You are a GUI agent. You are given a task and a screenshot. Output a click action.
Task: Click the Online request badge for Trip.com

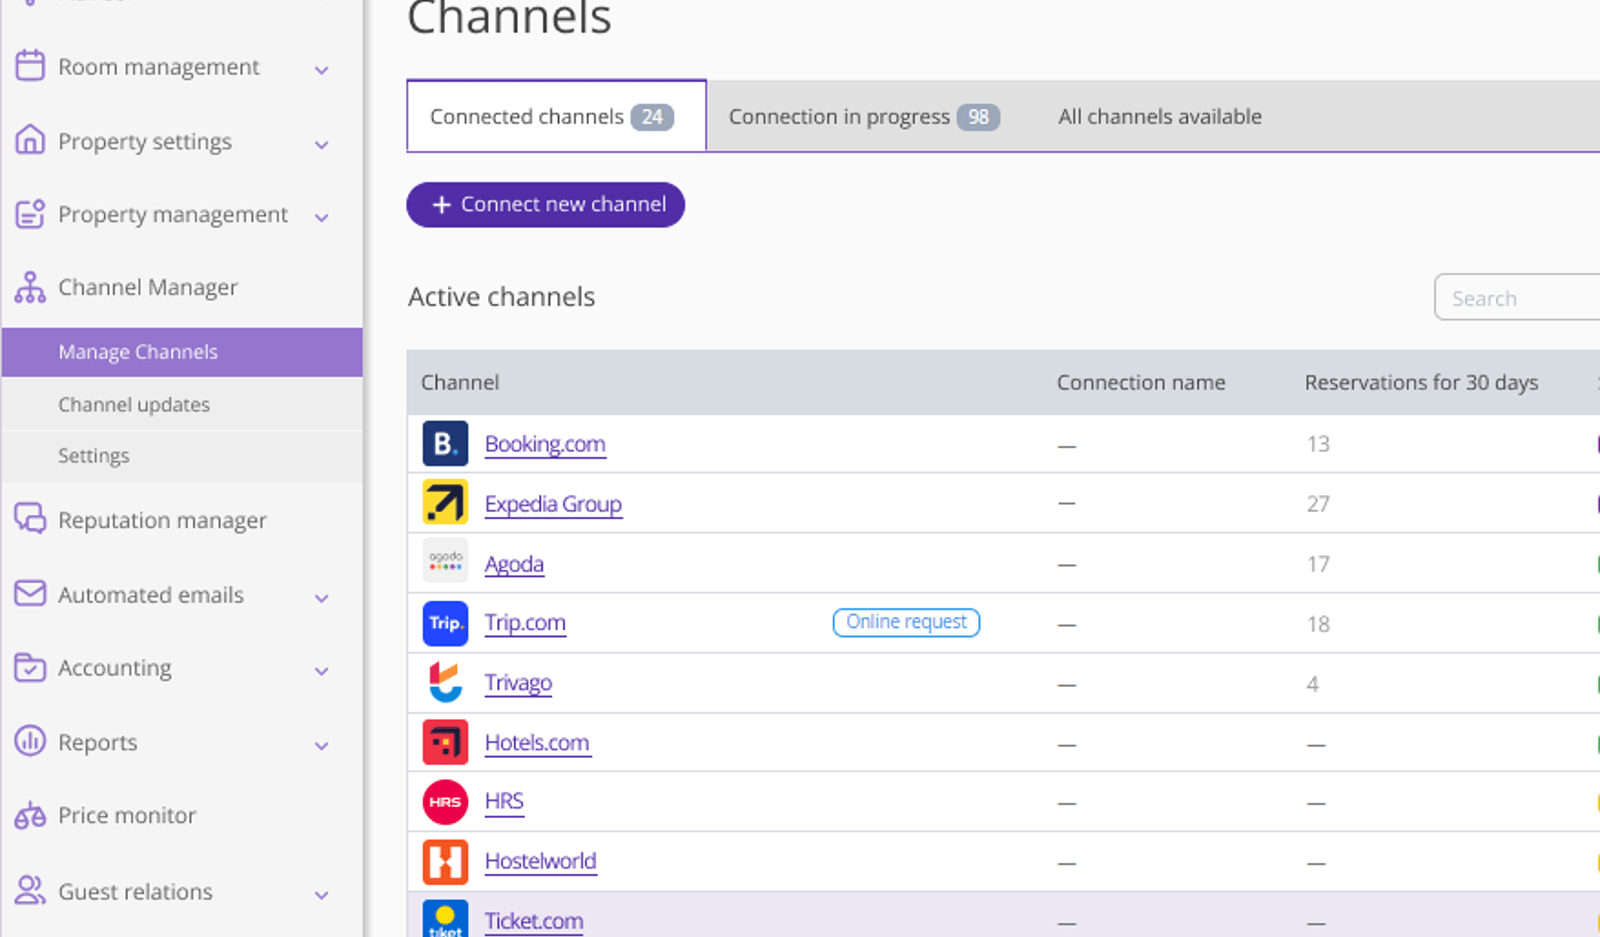[906, 622]
